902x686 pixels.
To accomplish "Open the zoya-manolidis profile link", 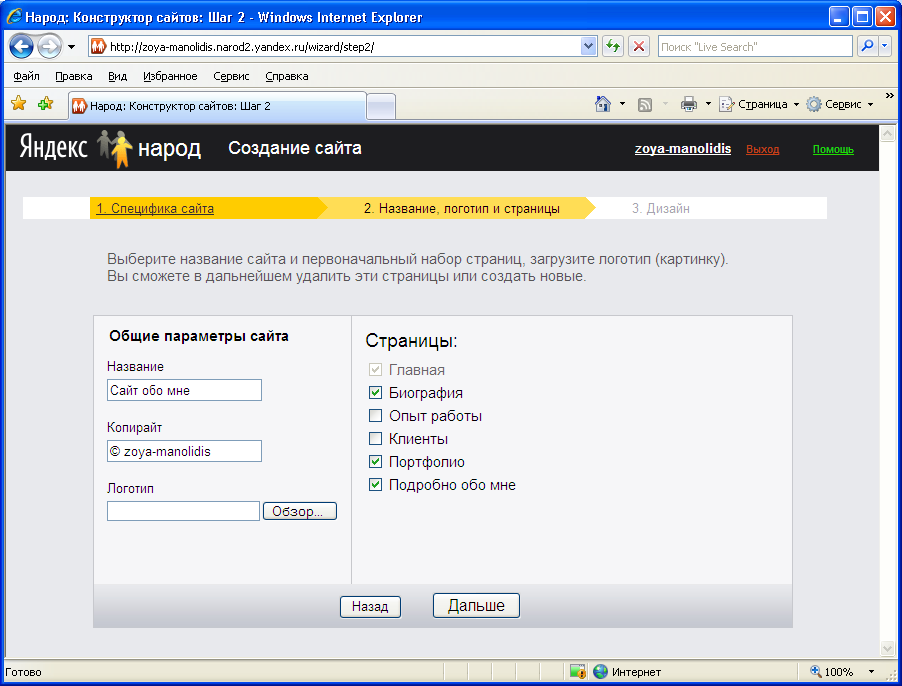I will pyautogui.click(x=683, y=149).
